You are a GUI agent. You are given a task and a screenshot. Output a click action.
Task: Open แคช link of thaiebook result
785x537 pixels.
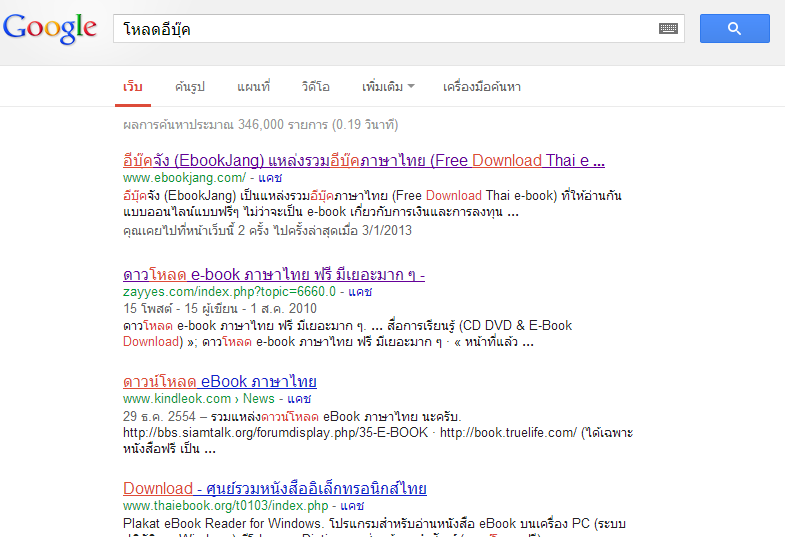(x=352, y=506)
